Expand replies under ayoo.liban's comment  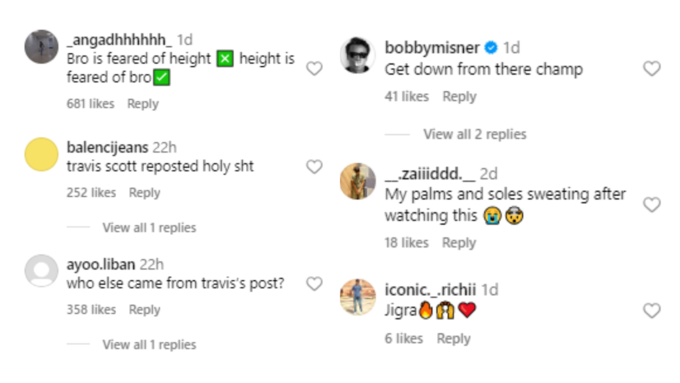point(149,345)
